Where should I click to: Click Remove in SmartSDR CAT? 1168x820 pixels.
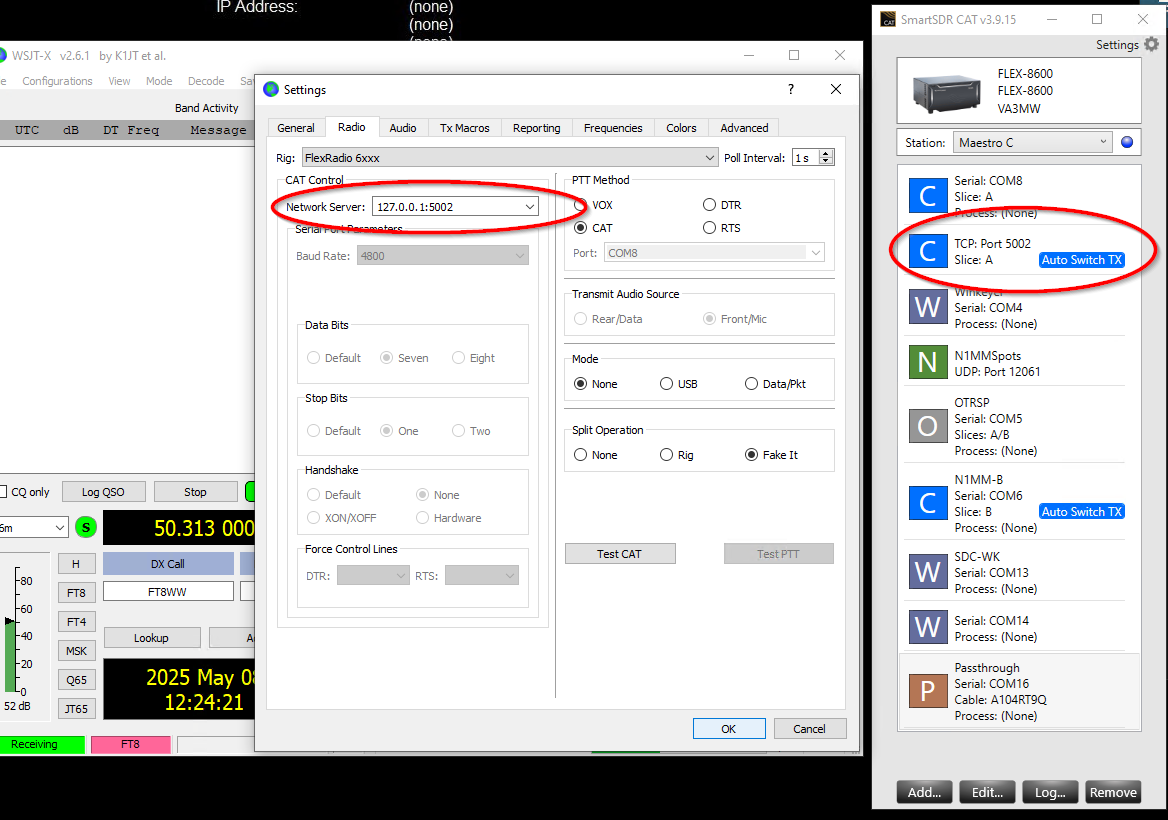pyautogui.click(x=1113, y=792)
